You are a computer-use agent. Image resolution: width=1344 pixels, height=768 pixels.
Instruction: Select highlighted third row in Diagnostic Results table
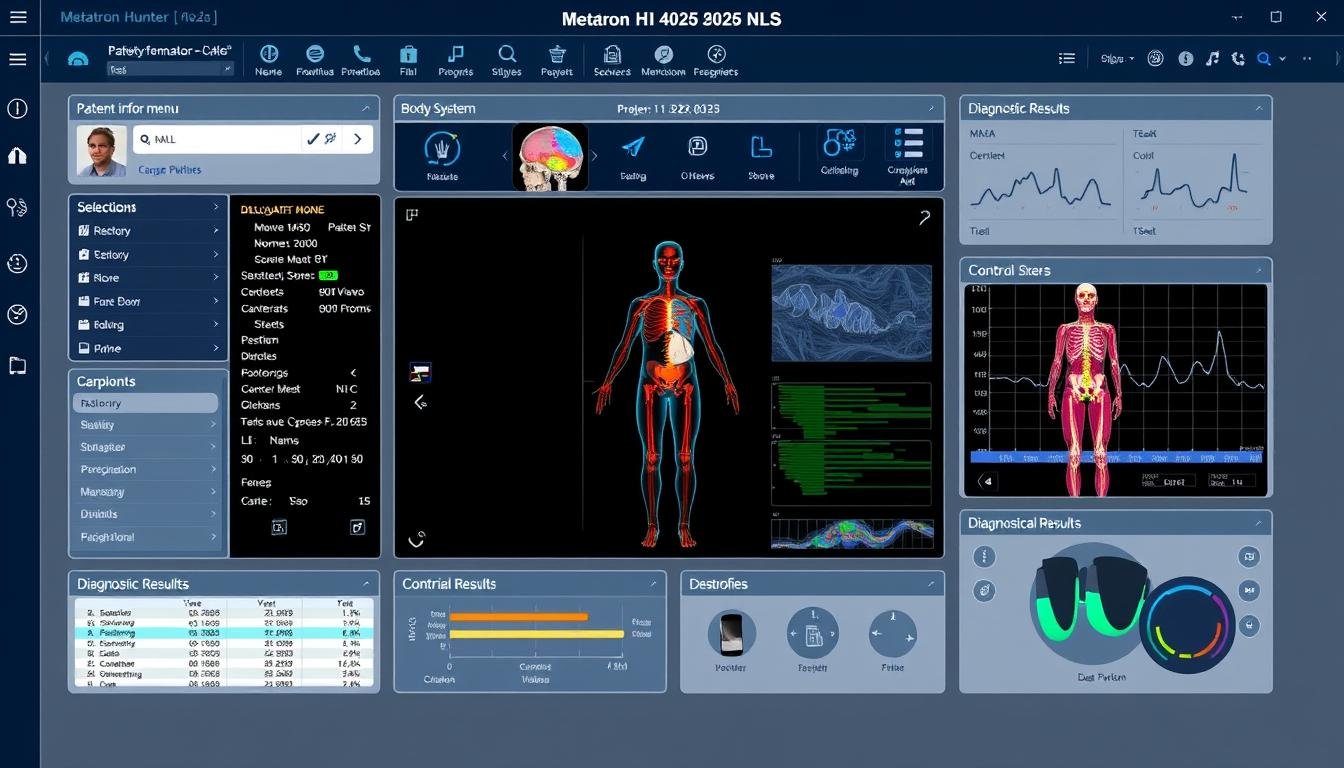click(224, 633)
